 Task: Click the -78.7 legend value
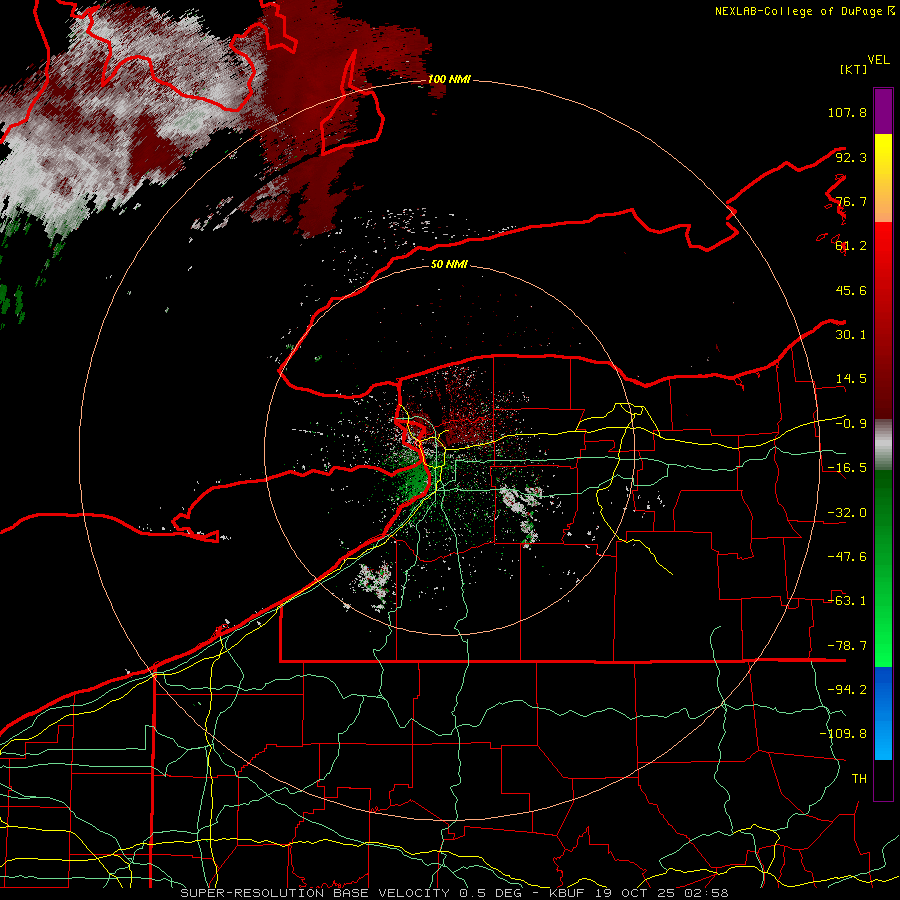coord(847,646)
